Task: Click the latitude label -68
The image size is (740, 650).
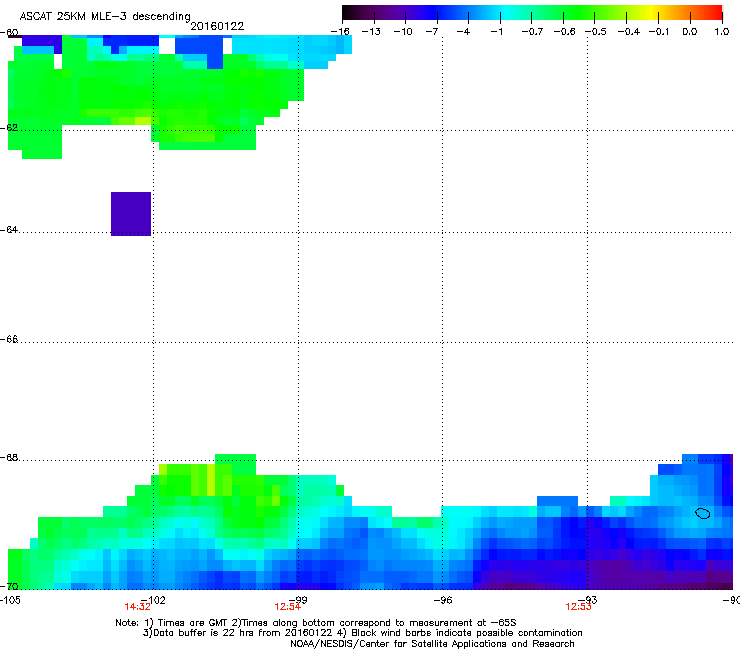Action: click(9, 457)
